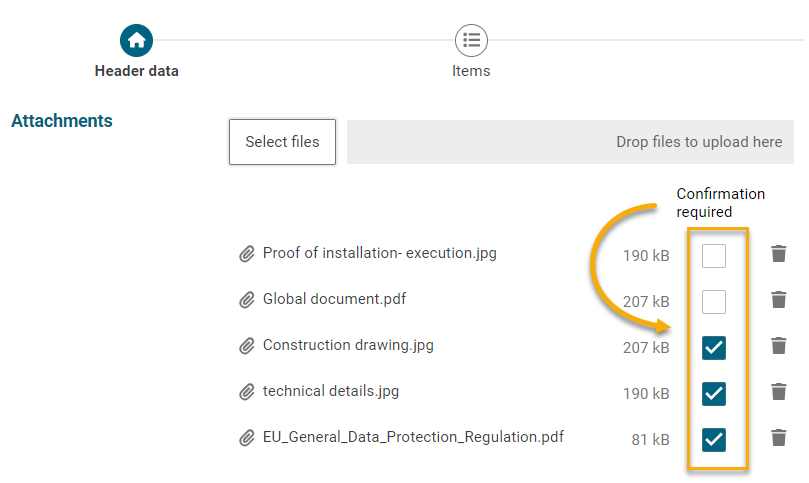This screenshot has height=483, width=809.
Task: Click paperclip icon beside Global document.pdf
Action: 247,300
